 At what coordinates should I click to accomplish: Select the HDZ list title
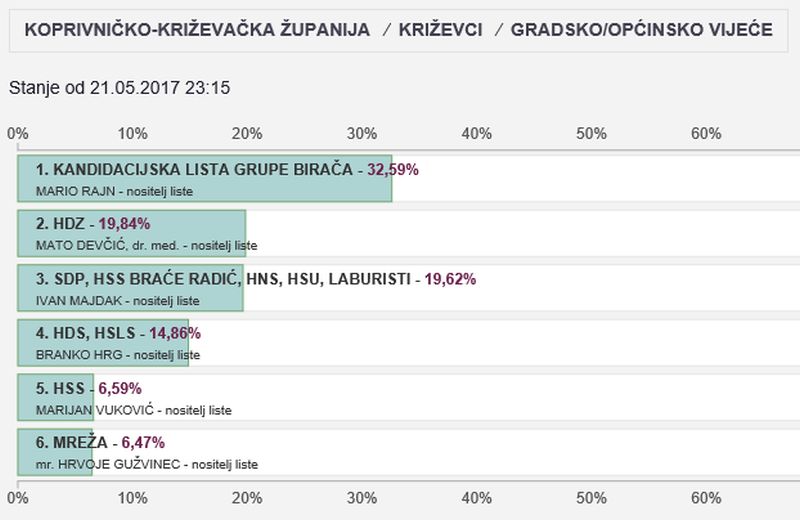(61, 224)
